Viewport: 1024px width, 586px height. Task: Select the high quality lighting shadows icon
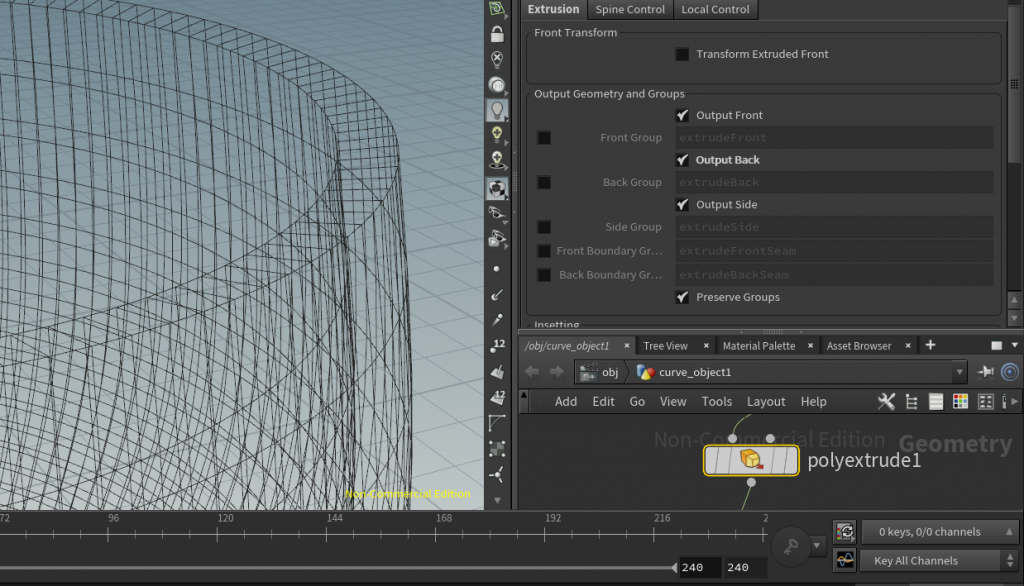coord(497,160)
